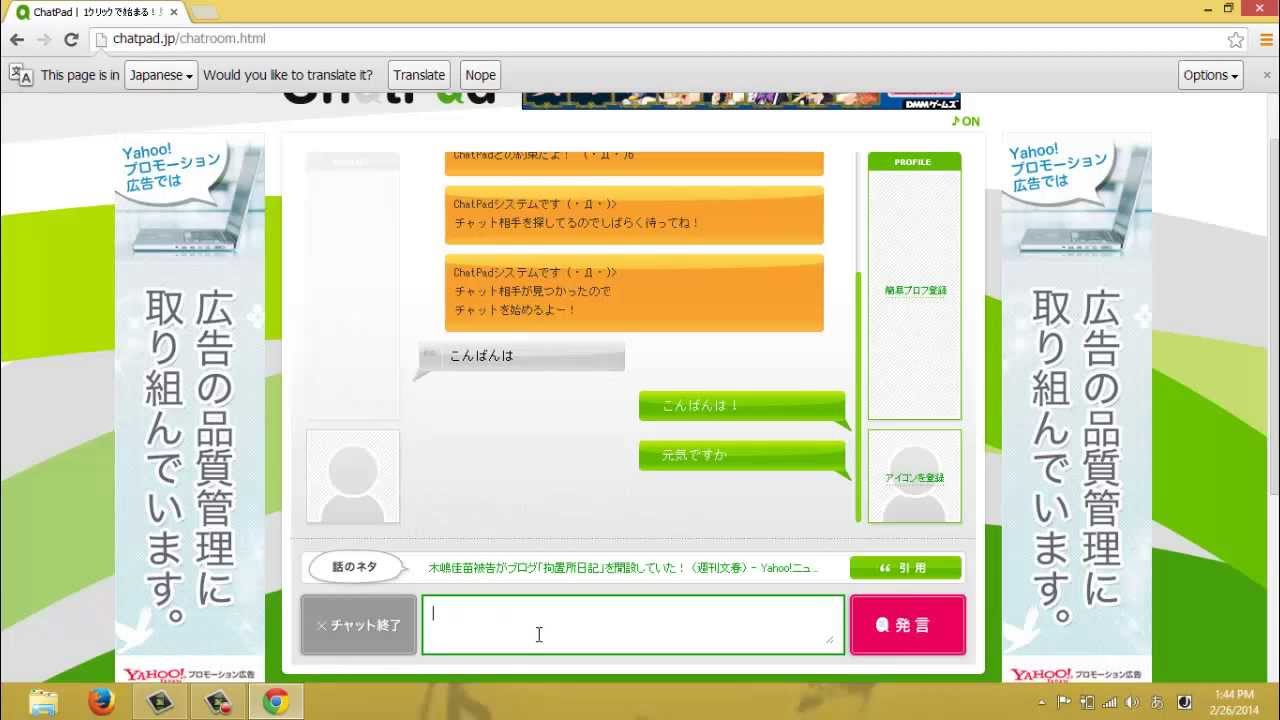Viewport: 1280px width, 720px height.
Task: Click the チャット終了 end chat button
Action: pos(358,625)
